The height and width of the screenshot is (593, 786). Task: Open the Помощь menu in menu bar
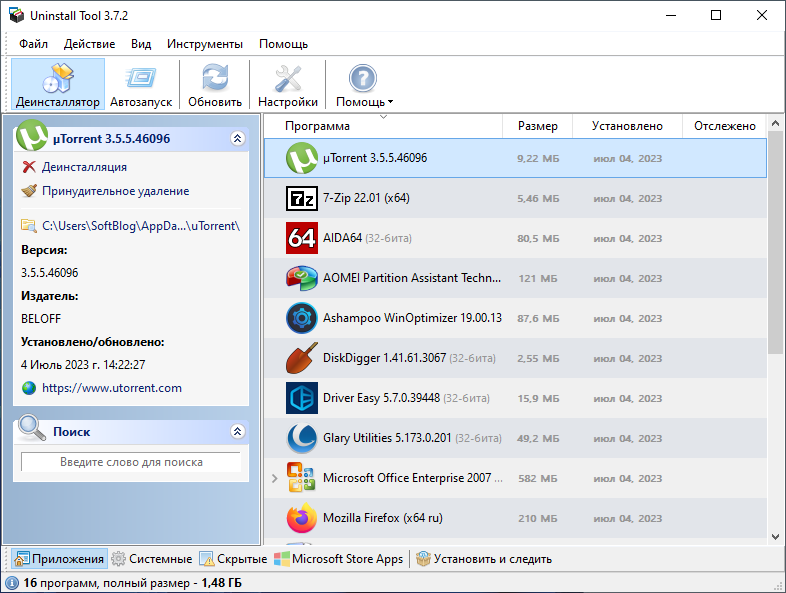coord(283,44)
